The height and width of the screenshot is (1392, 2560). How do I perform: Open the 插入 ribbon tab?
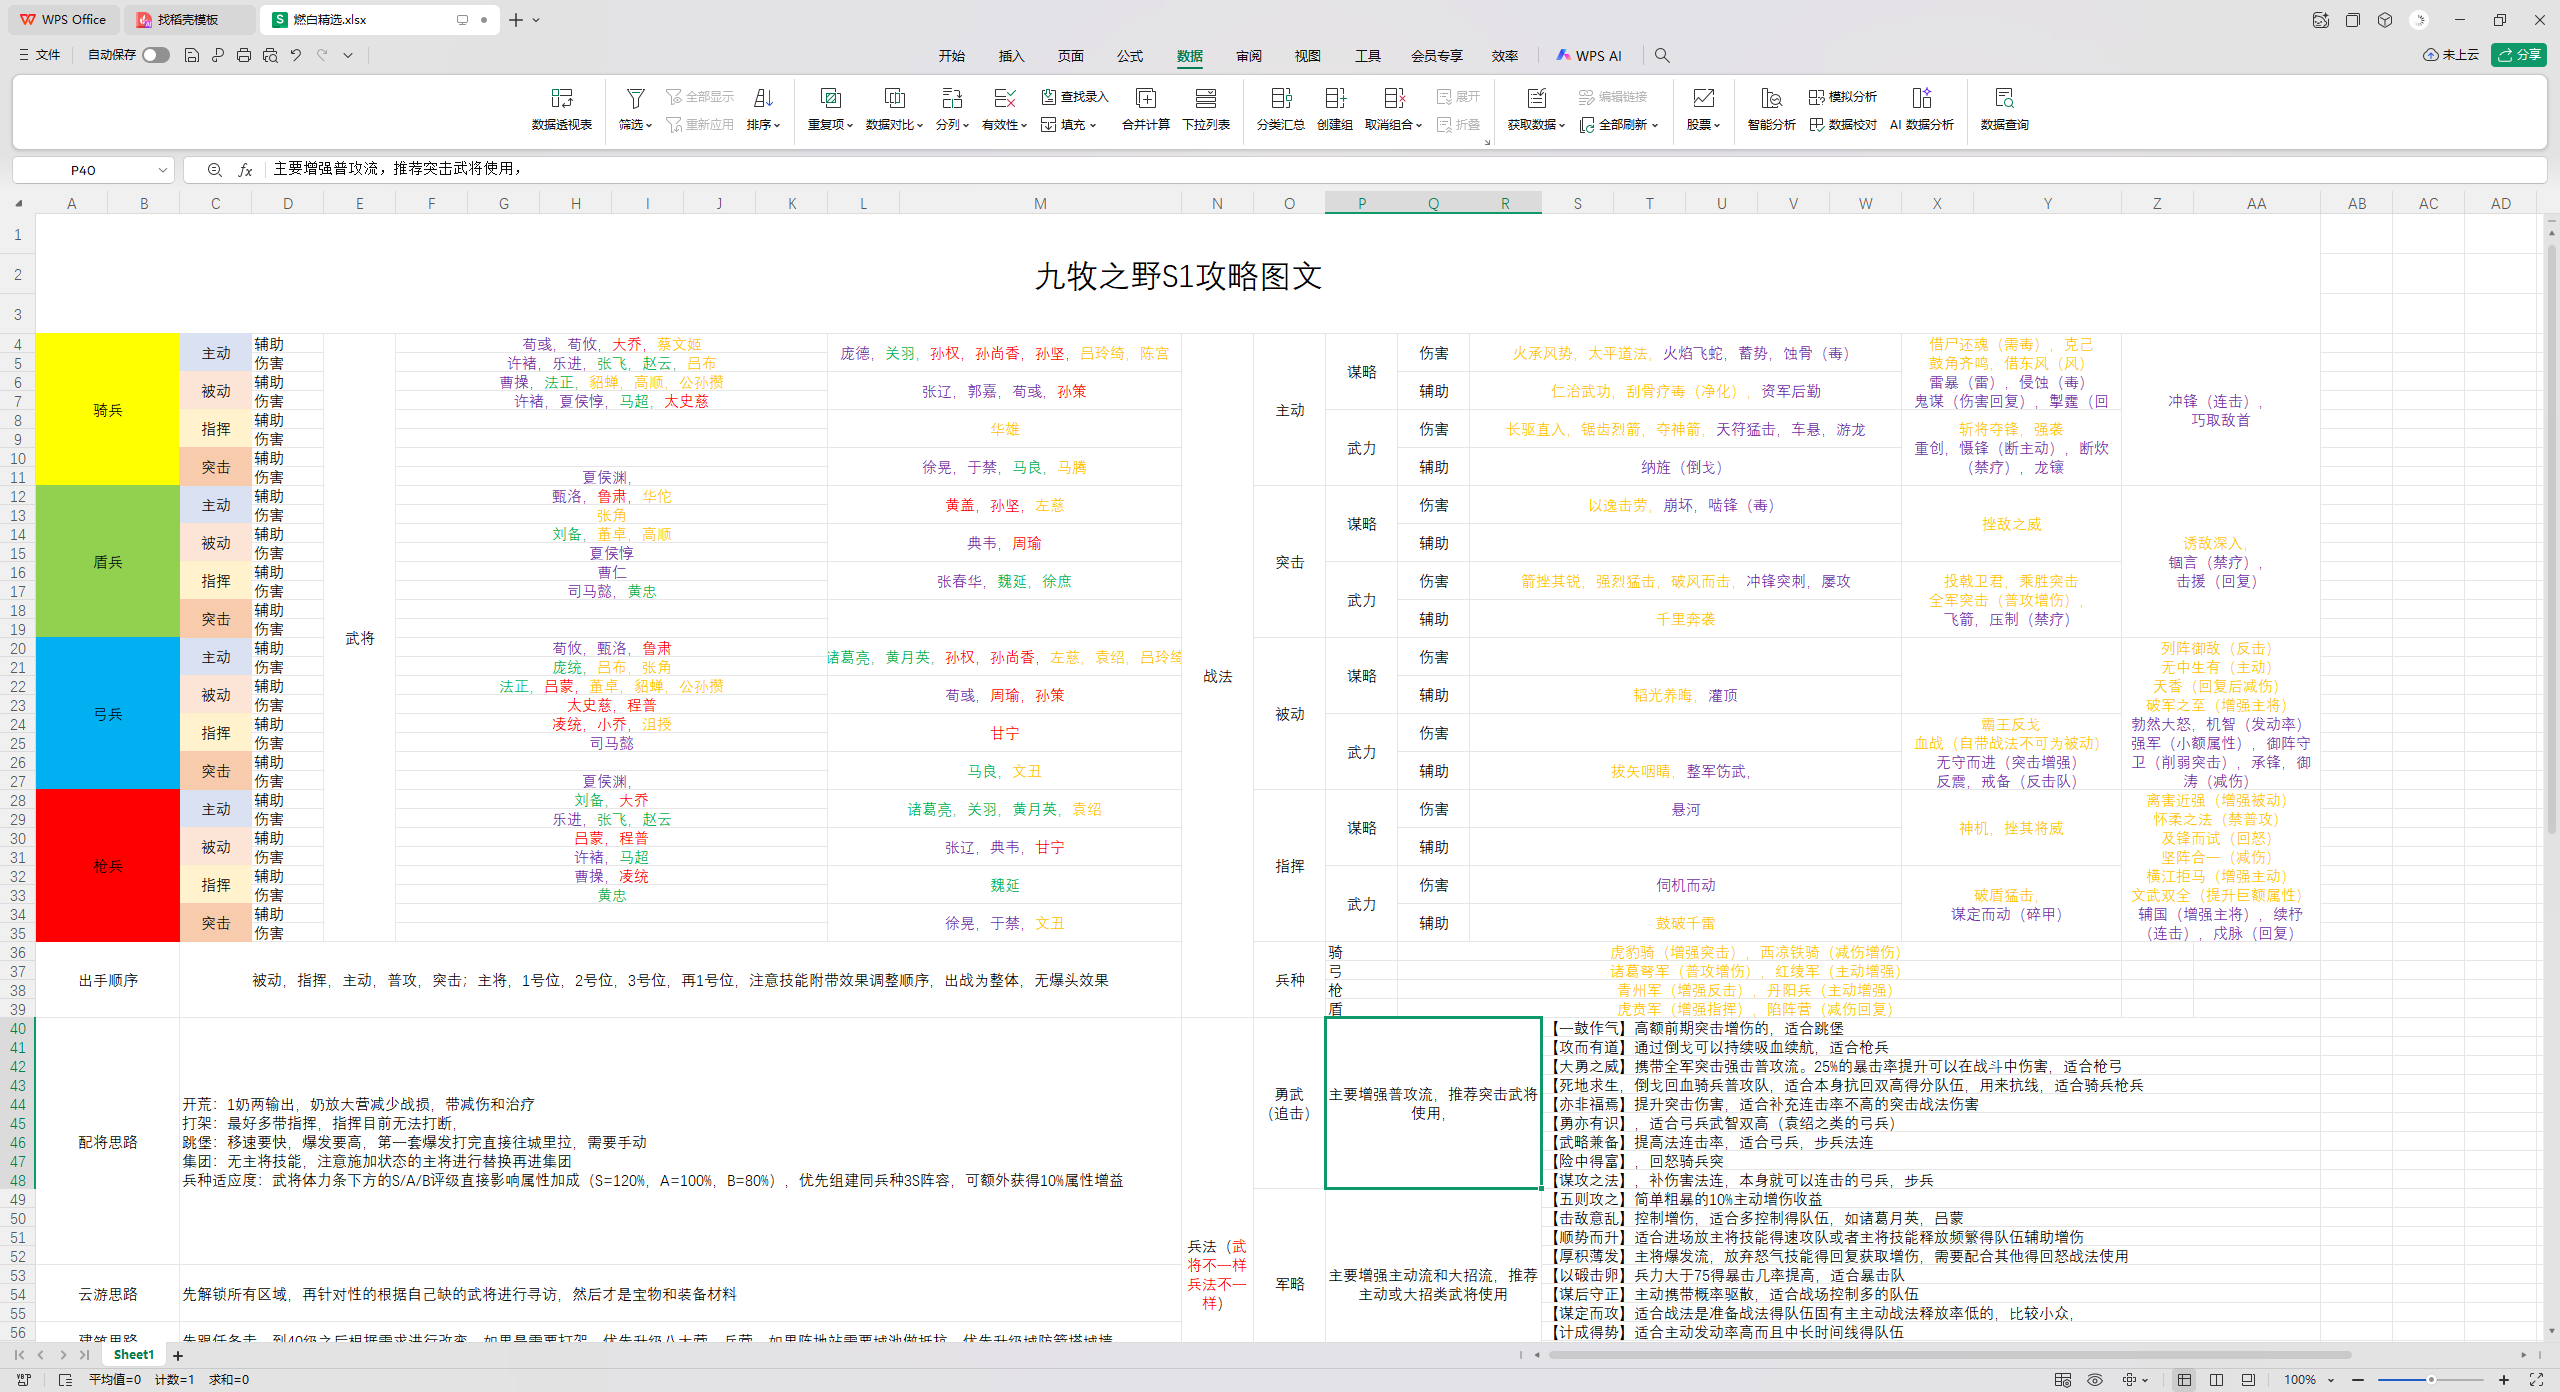[x=1011, y=56]
